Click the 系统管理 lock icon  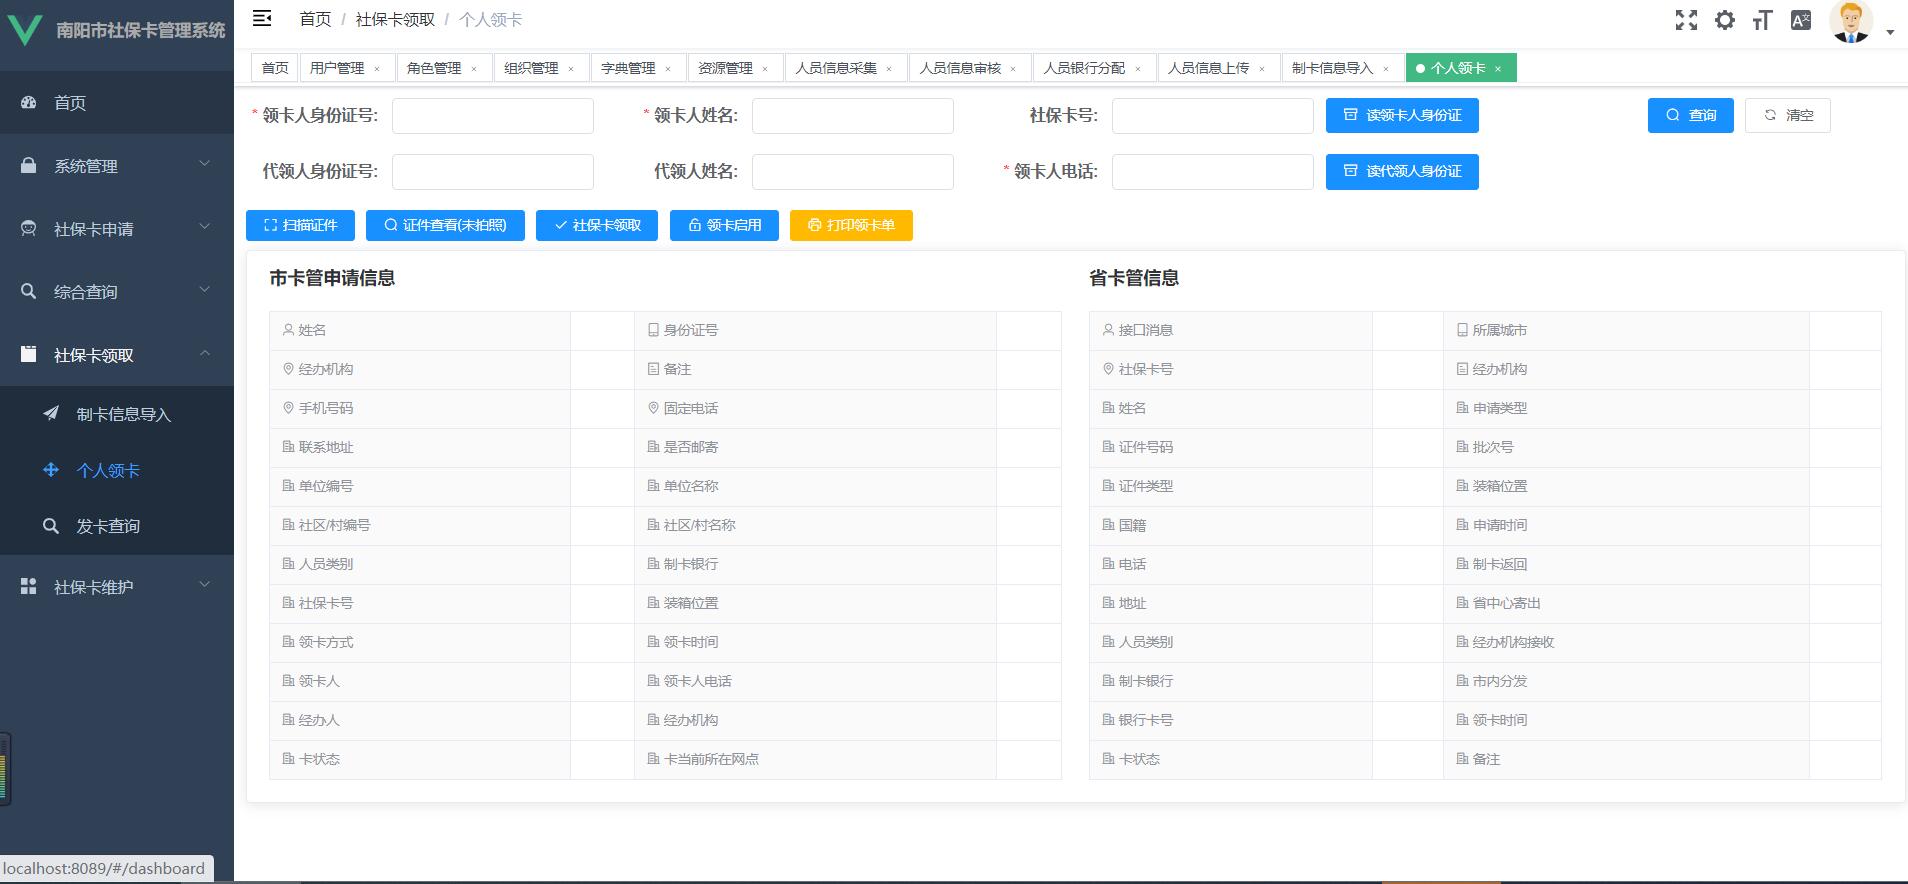pos(29,165)
